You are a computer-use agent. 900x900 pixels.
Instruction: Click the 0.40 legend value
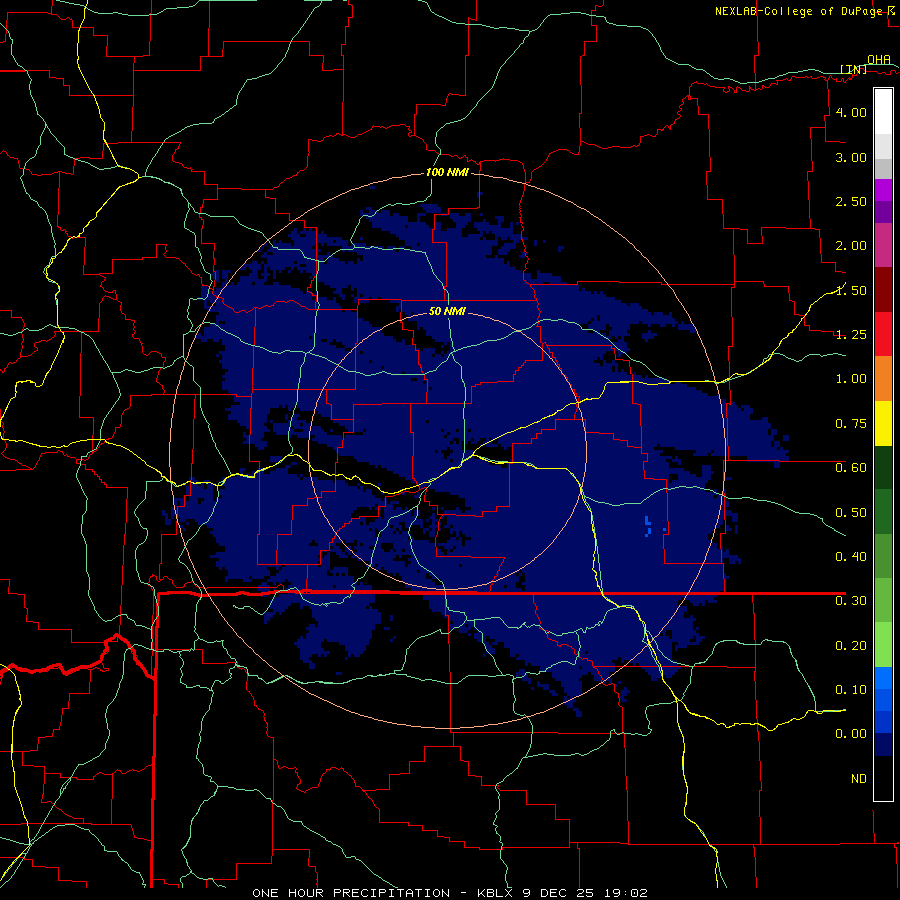(851, 557)
